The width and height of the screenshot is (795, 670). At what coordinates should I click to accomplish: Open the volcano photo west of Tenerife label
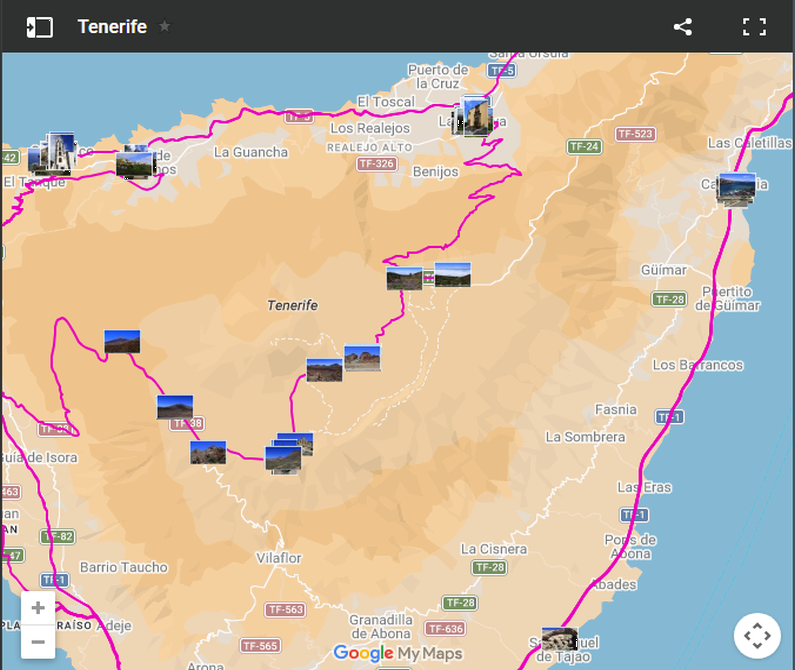122,341
